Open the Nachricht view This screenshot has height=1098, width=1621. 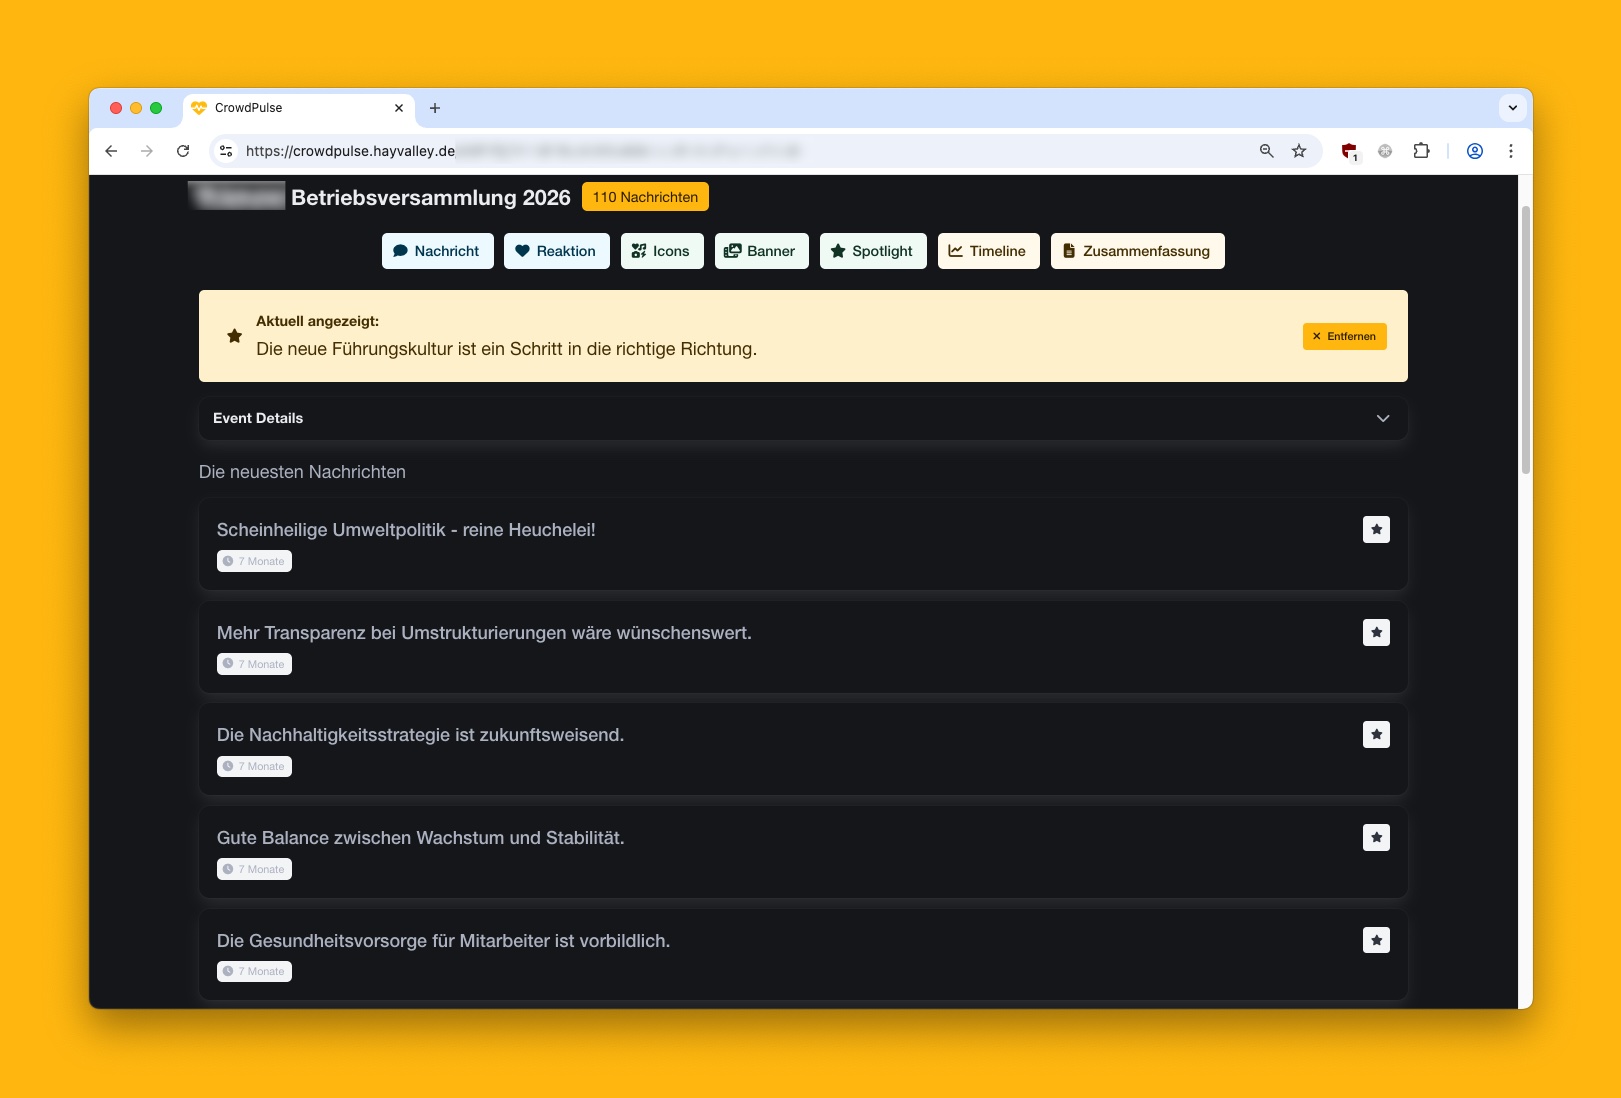pos(437,251)
